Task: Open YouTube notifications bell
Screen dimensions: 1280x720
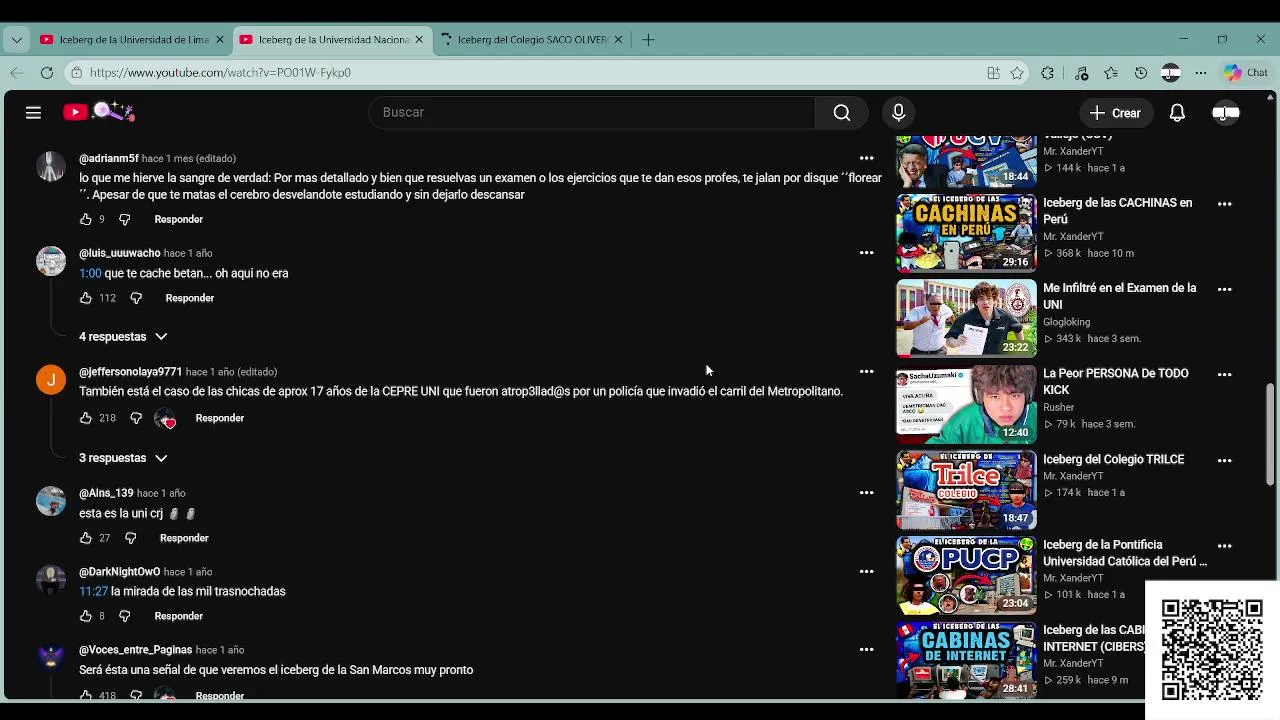Action: [x=1177, y=113]
